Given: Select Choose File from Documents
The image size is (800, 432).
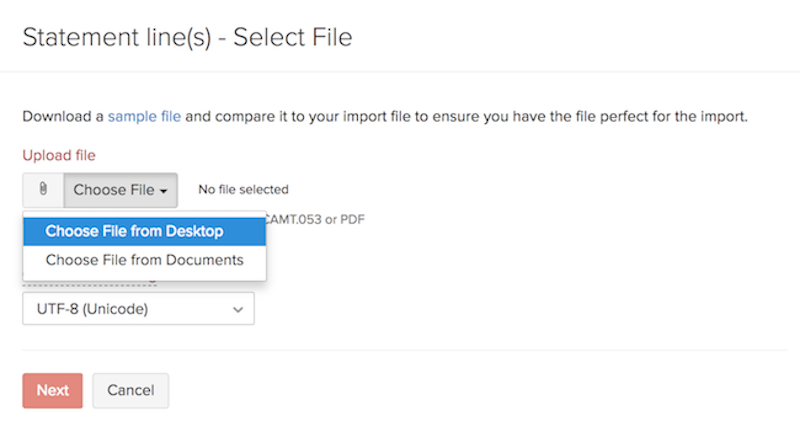Looking at the screenshot, I should pyautogui.click(x=144, y=260).
